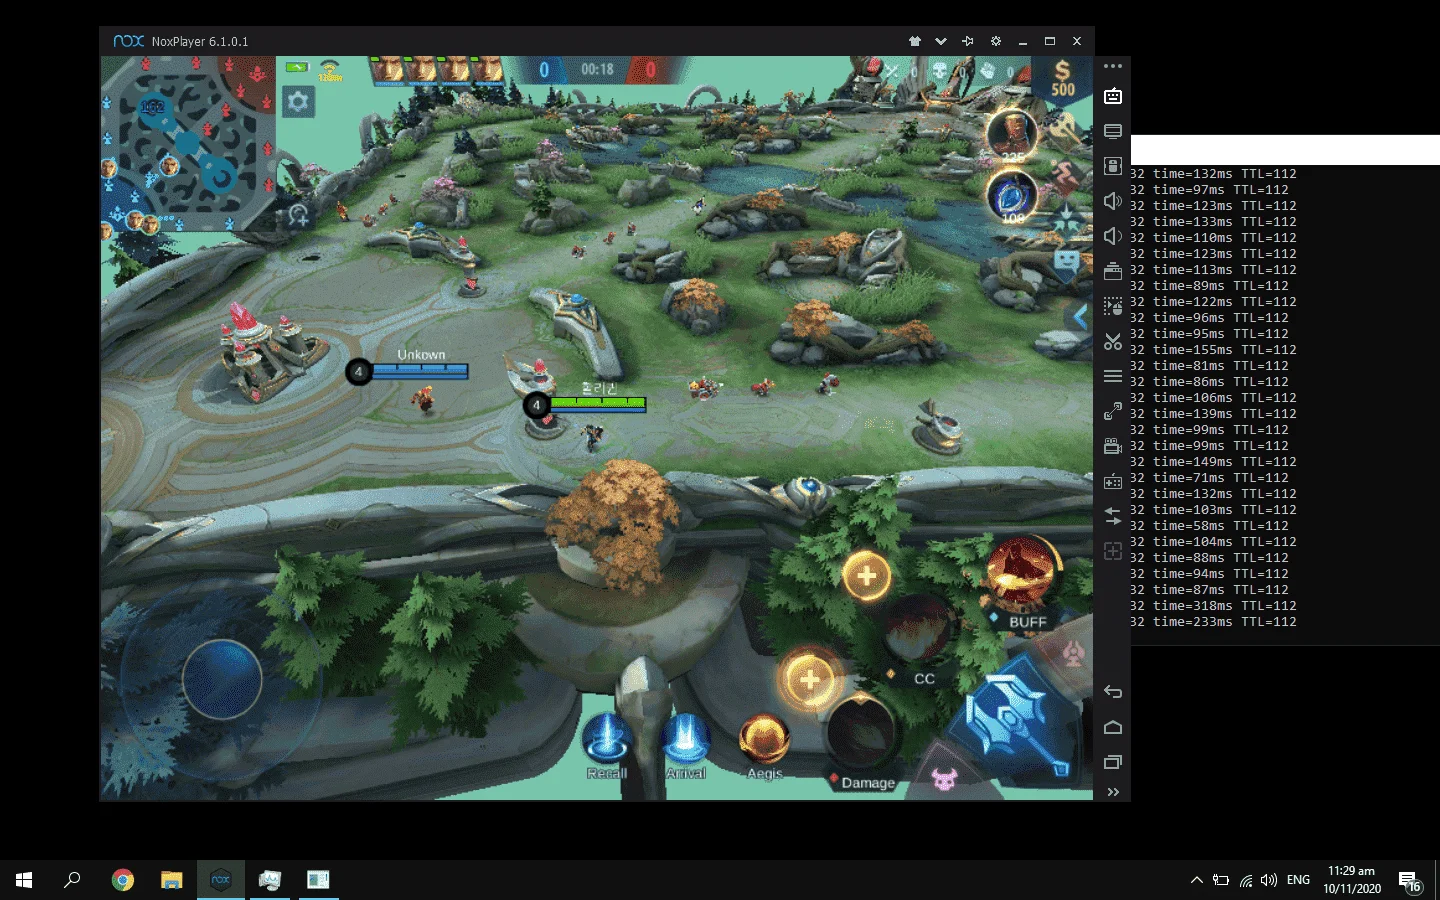Click the taskbar volume speaker icon

click(1269, 880)
